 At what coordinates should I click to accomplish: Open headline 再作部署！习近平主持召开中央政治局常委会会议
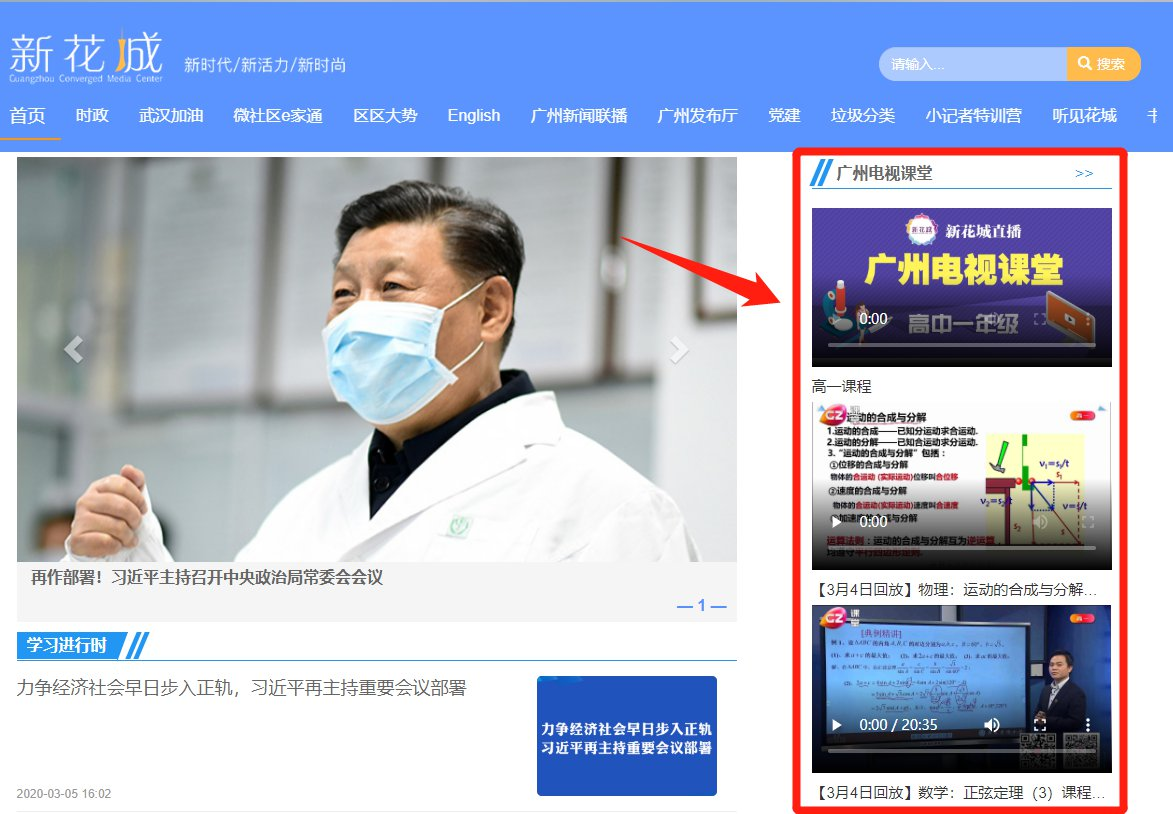click(207, 577)
